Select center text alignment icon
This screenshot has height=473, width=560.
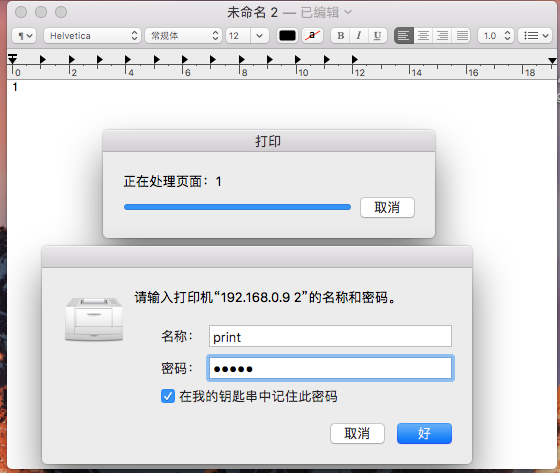pos(423,36)
